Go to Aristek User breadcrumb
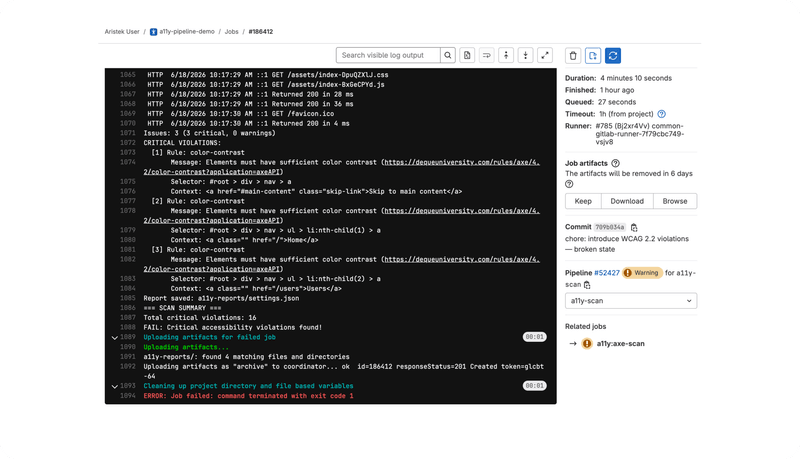Screen dimensions: 800x459 pos(122,32)
